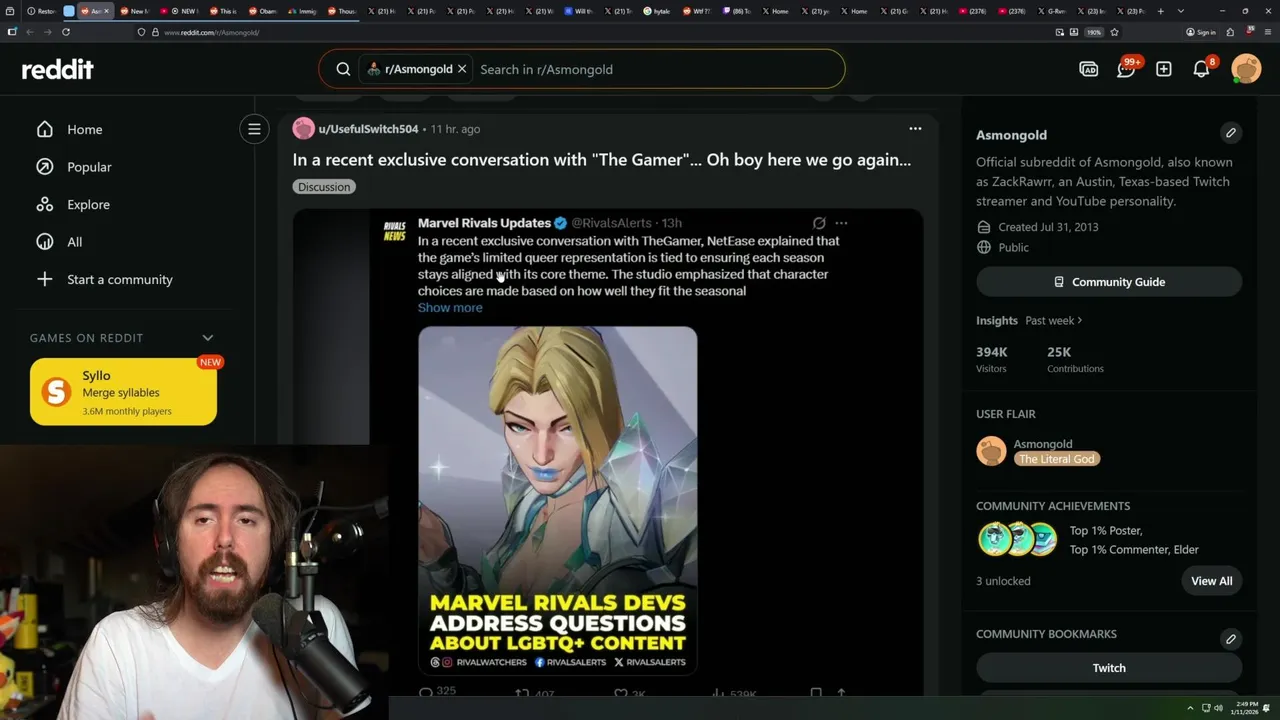Open u/UsefulSwitch504 profile link
The height and width of the screenshot is (720, 1280).
point(368,129)
